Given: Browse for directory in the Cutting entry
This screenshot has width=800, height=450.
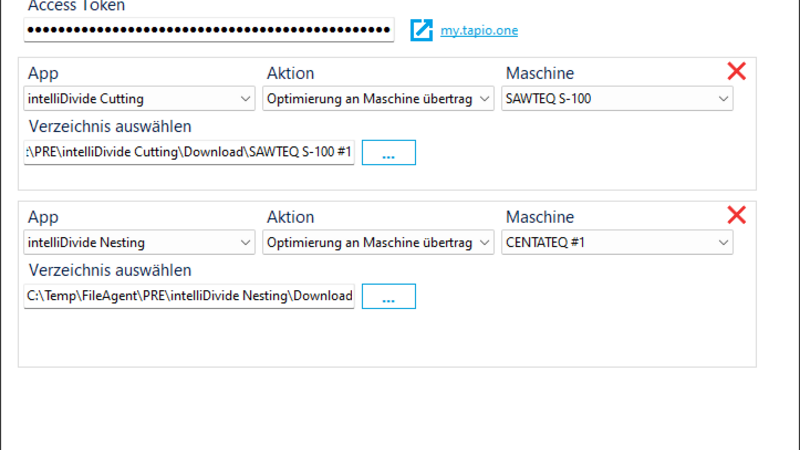Looking at the screenshot, I should (389, 153).
